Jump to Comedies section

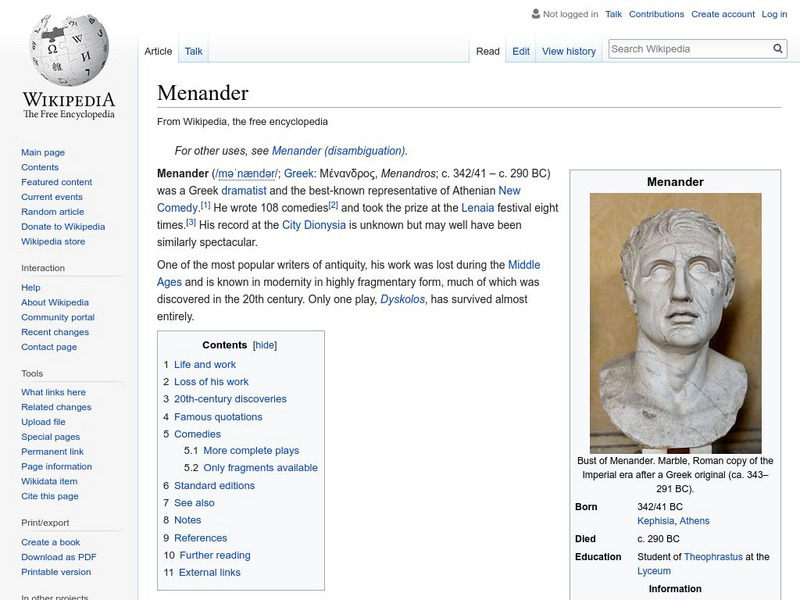click(197, 435)
